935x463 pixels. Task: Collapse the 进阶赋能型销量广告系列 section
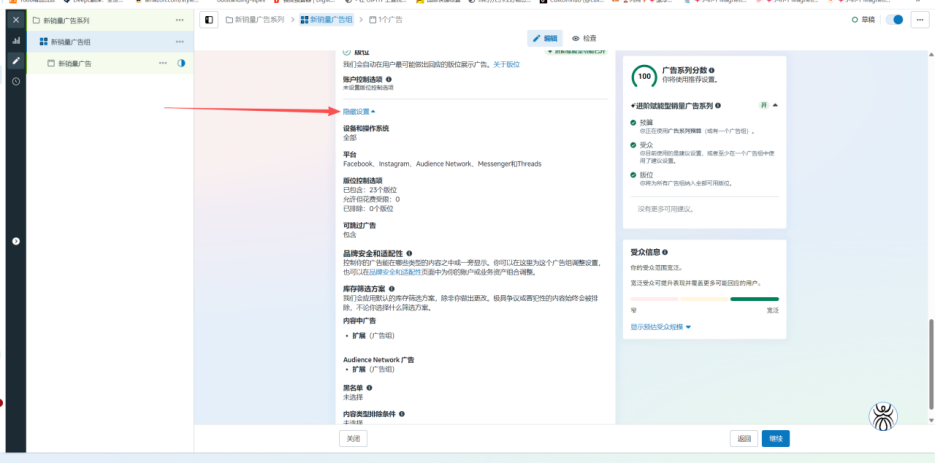tap(775, 104)
